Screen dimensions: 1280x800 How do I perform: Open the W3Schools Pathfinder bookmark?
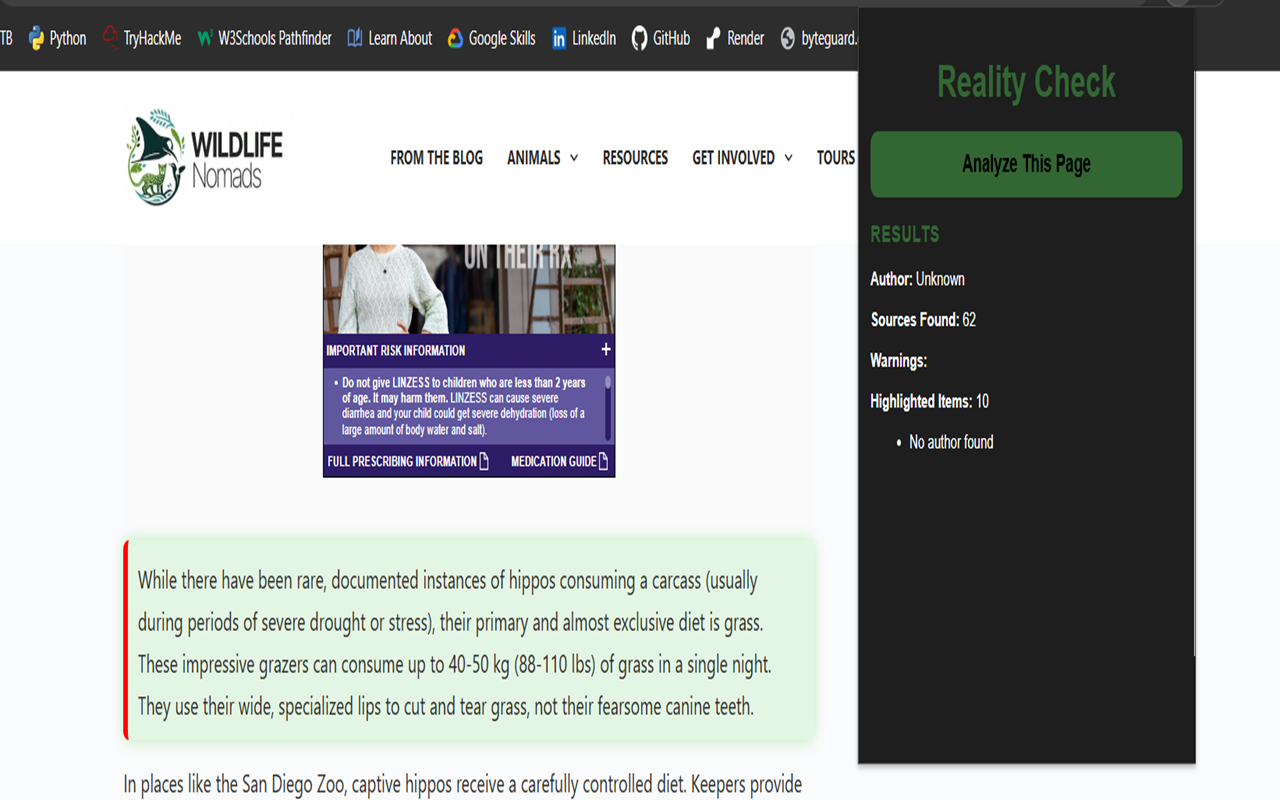264,38
